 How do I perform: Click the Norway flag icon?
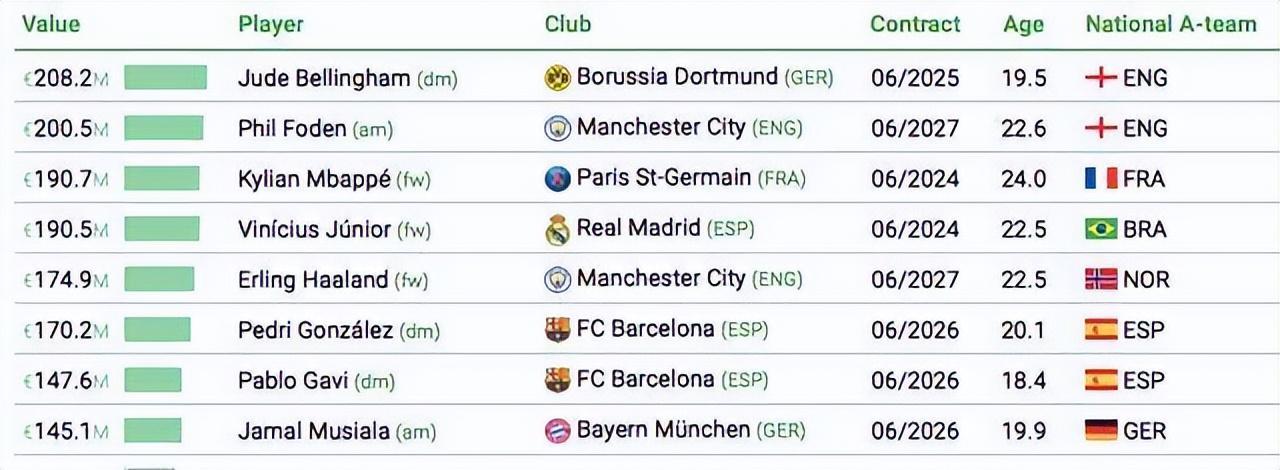[x=1101, y=280]
